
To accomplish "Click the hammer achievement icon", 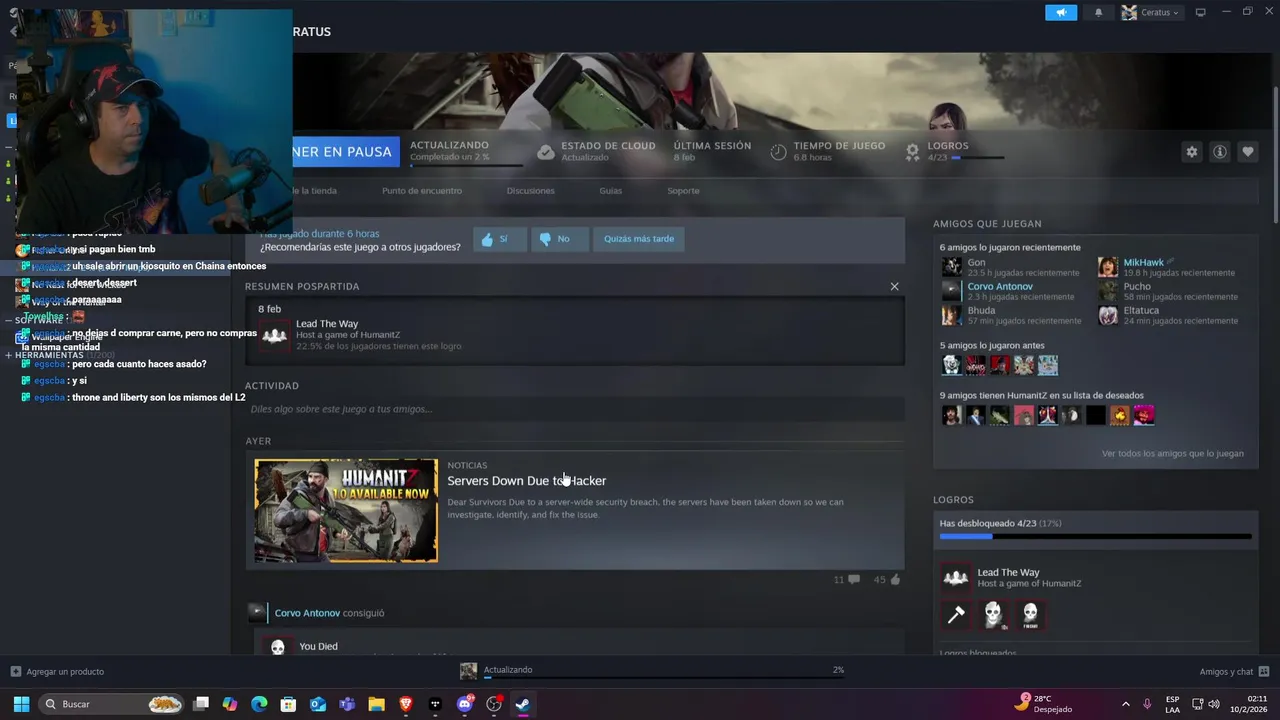I will pyautogui.click(x=956, y=615).
